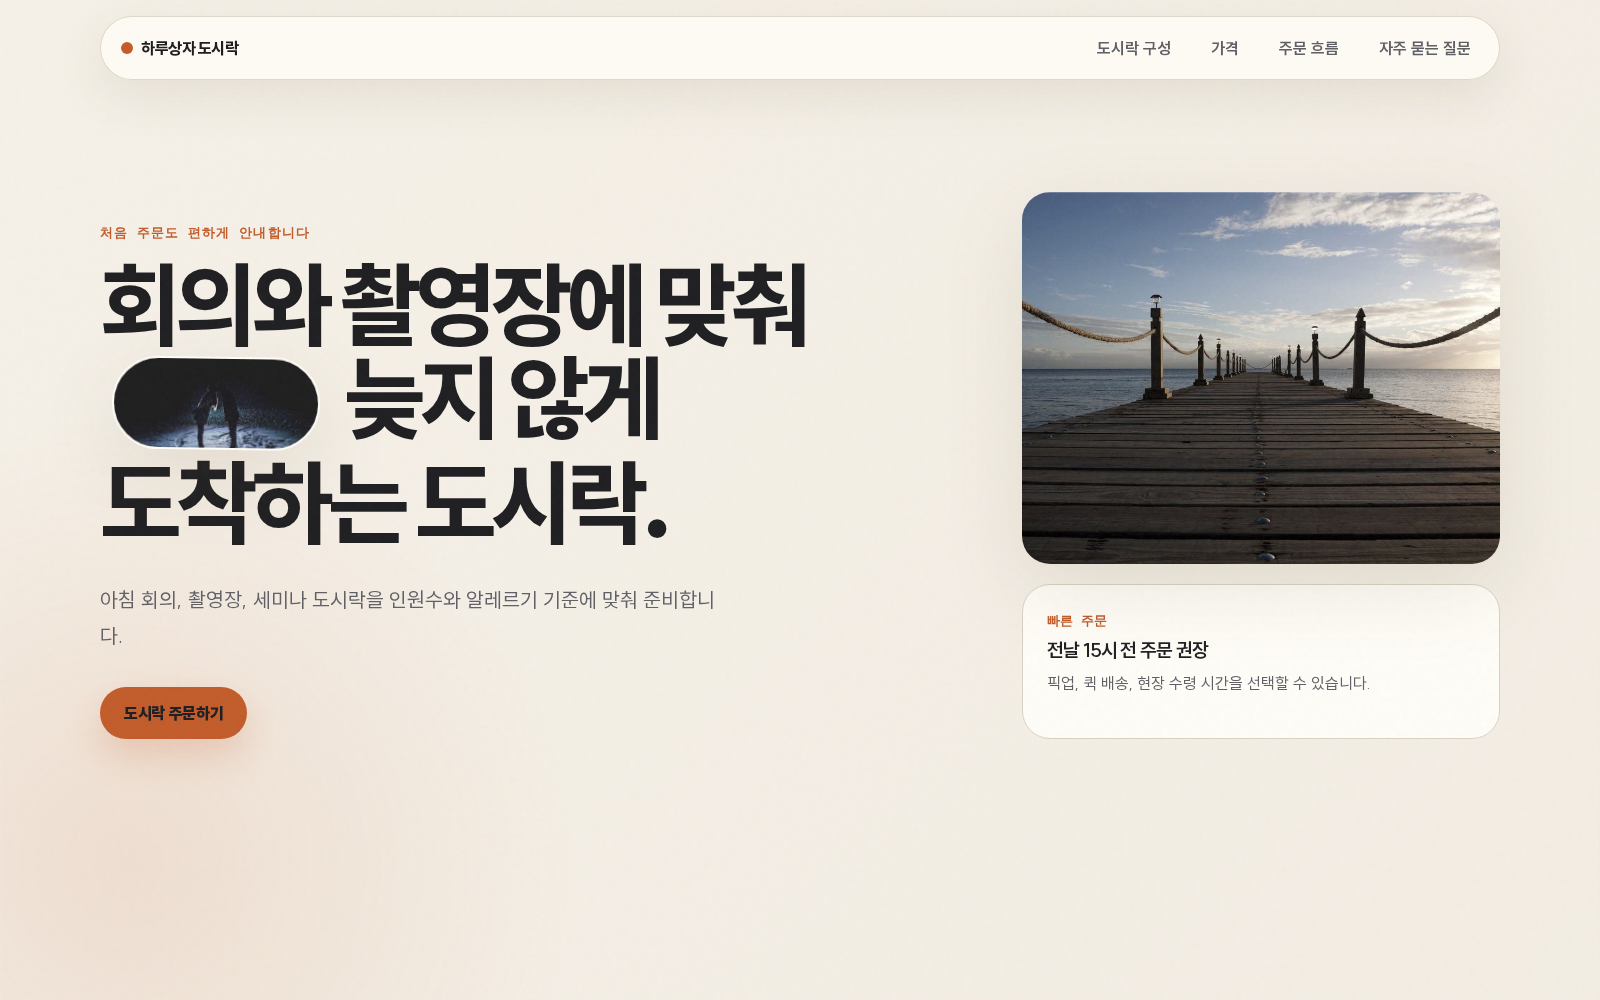Navigate to 자주 묻는 질문
The image size is (1600, 1000).
[1424, 48]
